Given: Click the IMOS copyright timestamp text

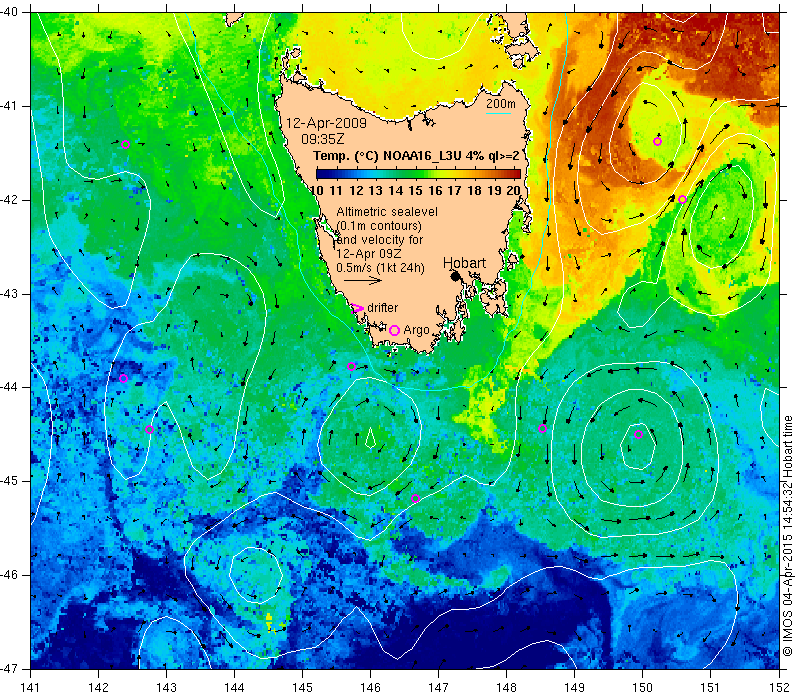Looking at the screenshot, I should (x=788, y=536).
